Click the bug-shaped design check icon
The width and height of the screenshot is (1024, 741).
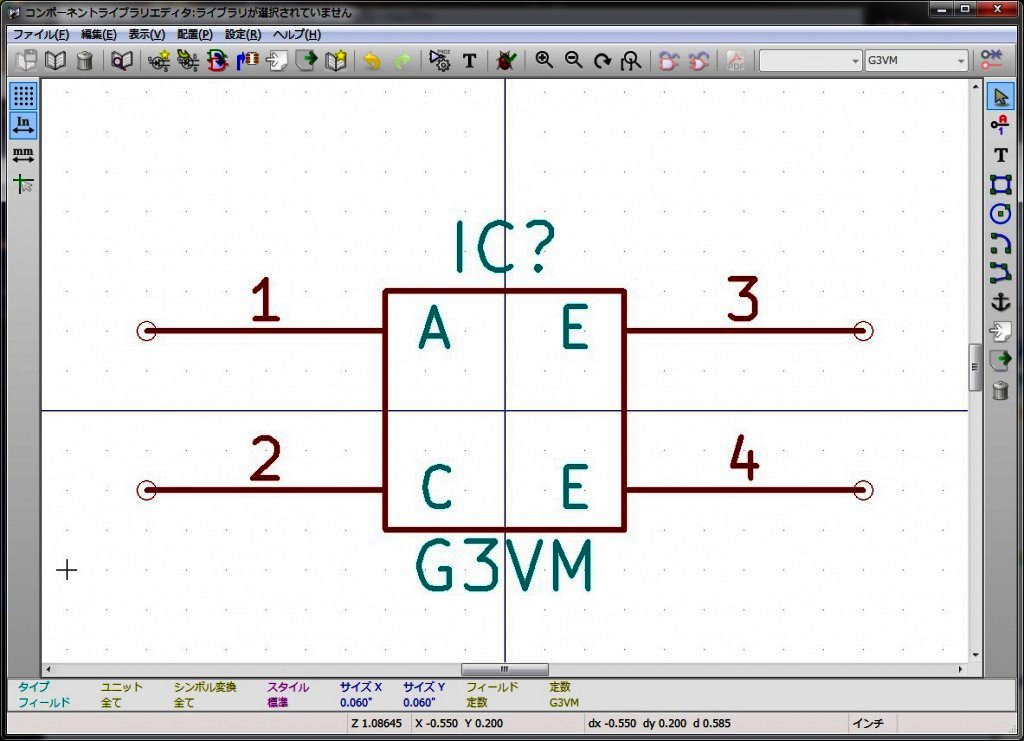point(505,61)
